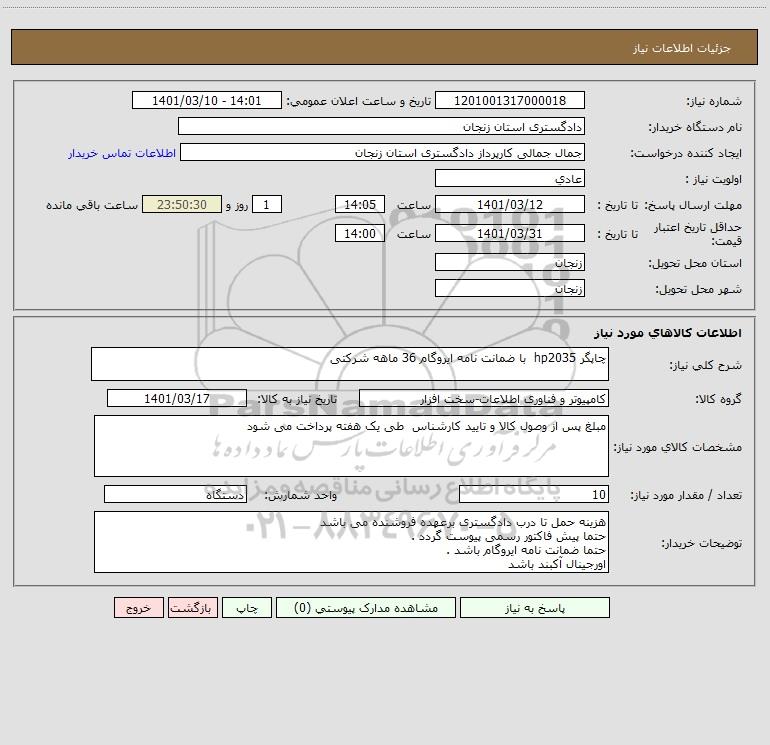This screenshot has width=770, height=745.
Task: Click the پاسخ به نیاز button
Action: coord(535,607)
